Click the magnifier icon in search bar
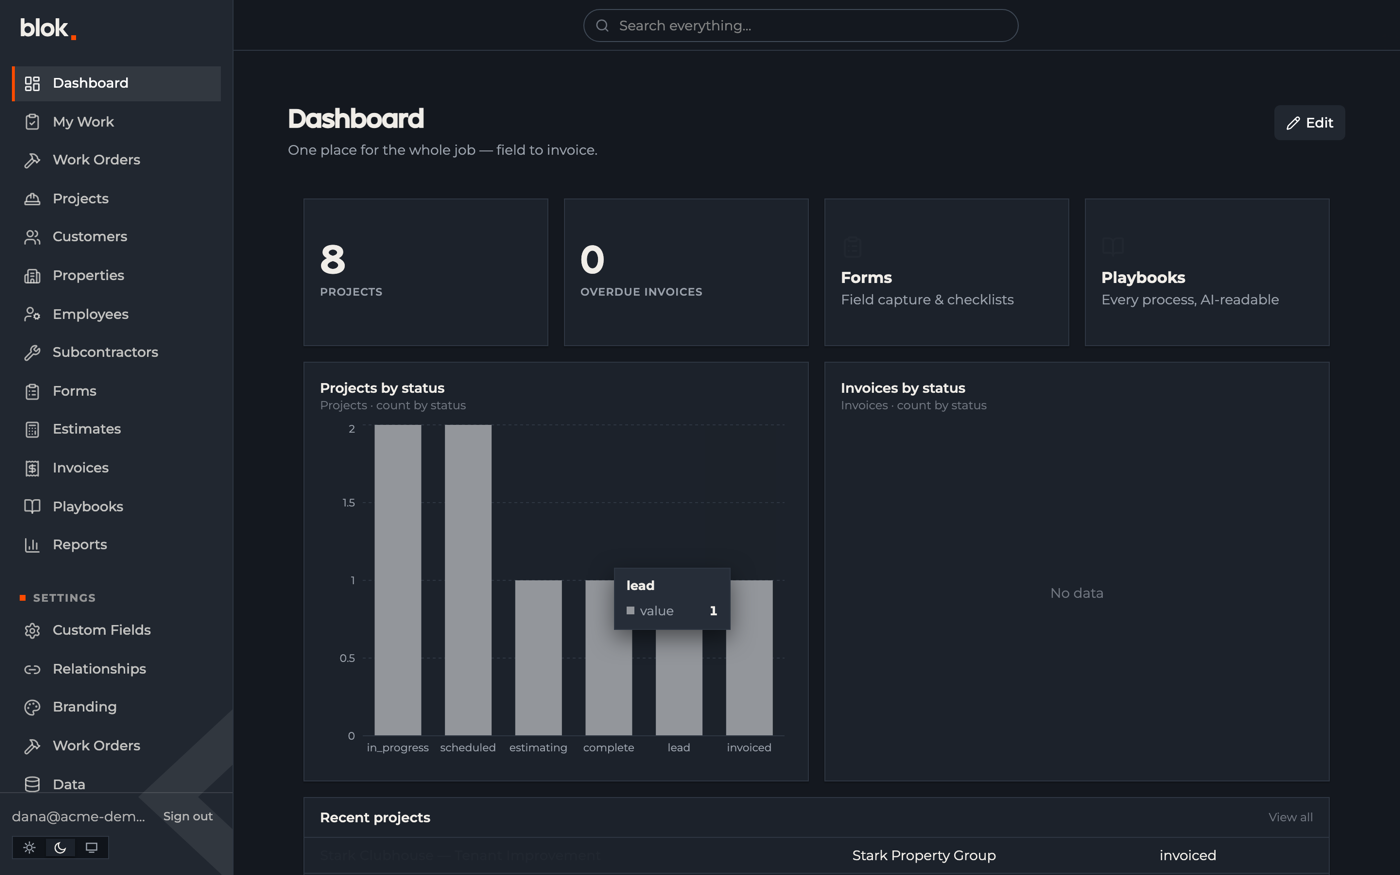Image resolution: width=1400 pixels, height=875 pixels. click(x=602, y=26)
